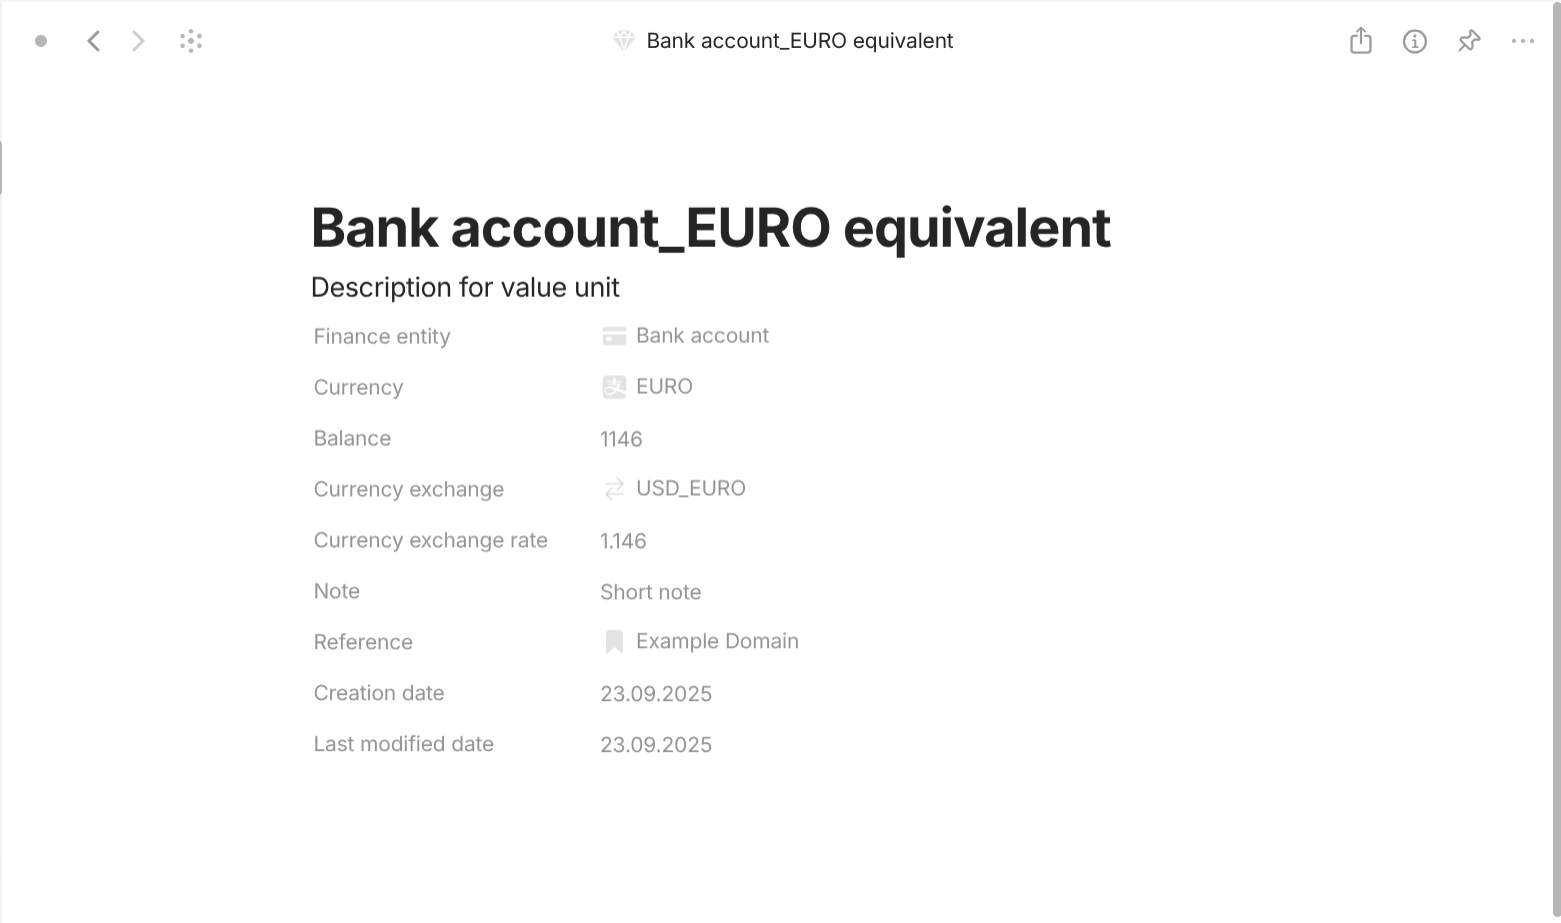
Task: Click the currency icon next to EURO
Action: click(x=613, y=387)
